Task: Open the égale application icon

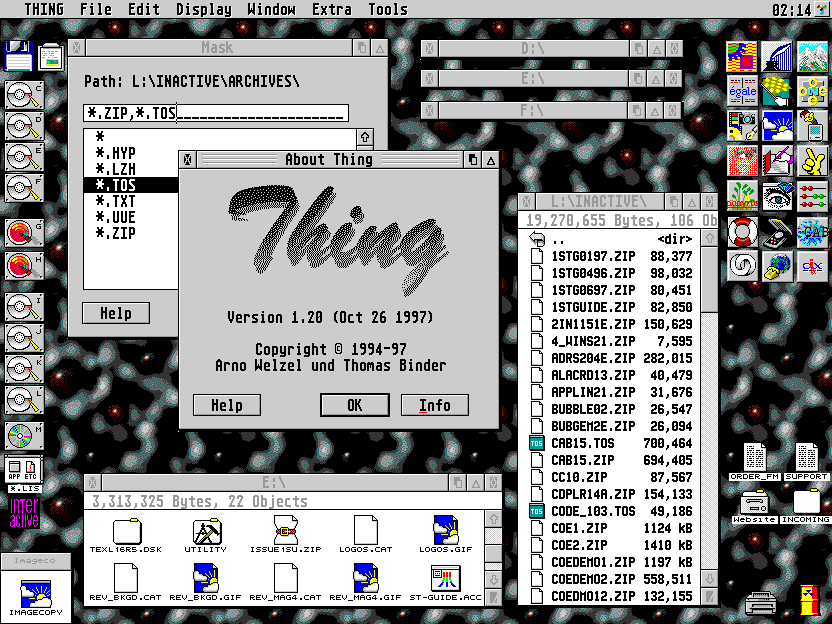Action: point(742,91)
